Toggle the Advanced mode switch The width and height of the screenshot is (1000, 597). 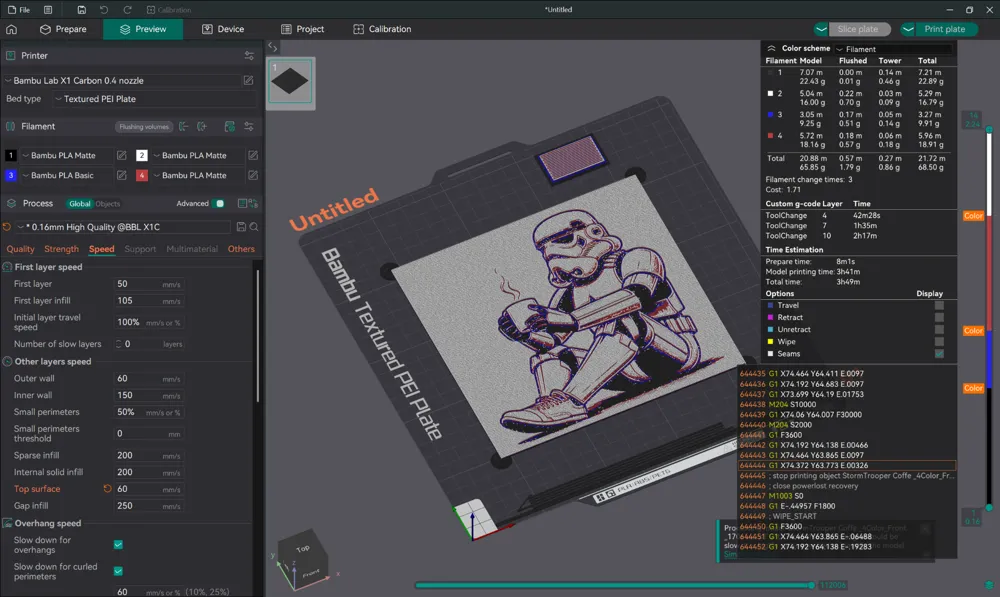219,203
